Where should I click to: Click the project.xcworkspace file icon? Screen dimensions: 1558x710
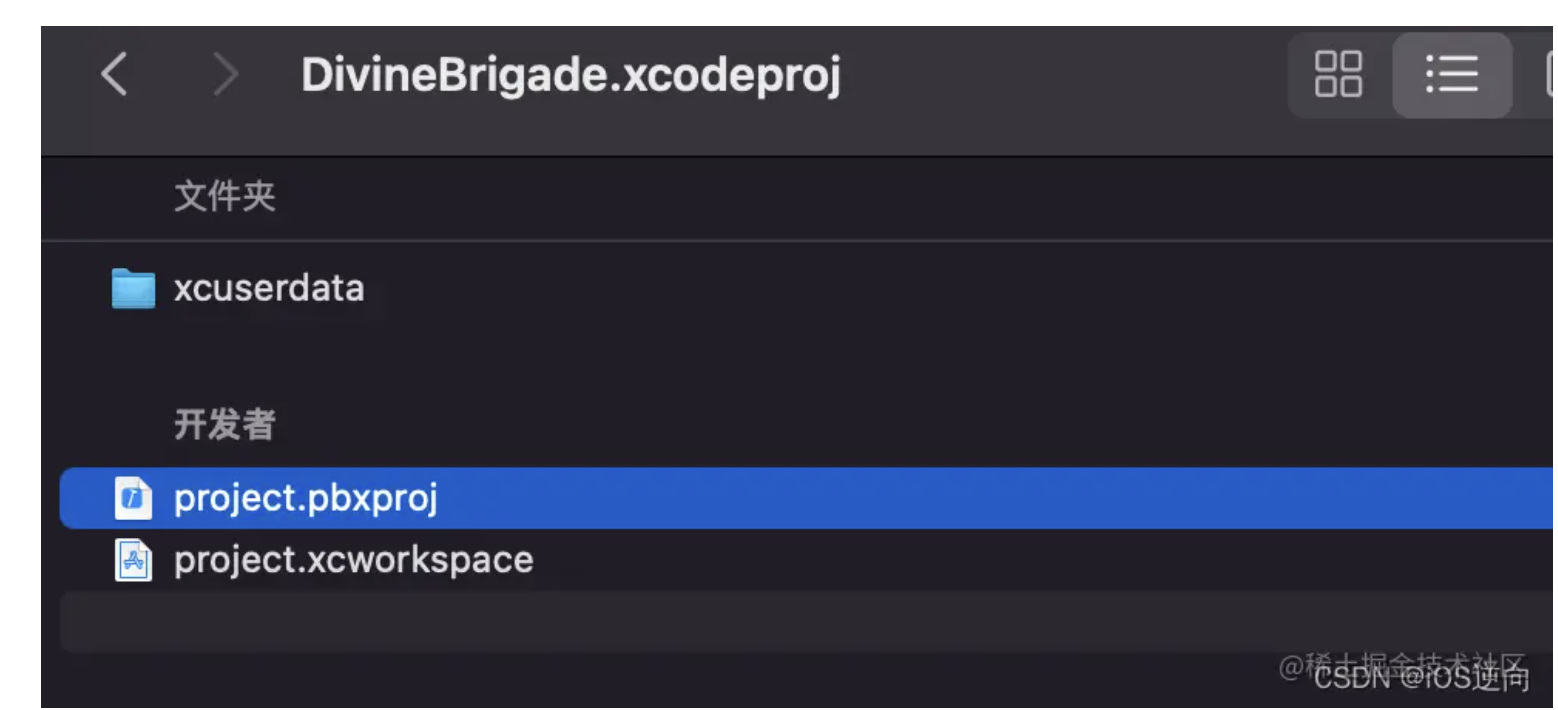(133, 560)
